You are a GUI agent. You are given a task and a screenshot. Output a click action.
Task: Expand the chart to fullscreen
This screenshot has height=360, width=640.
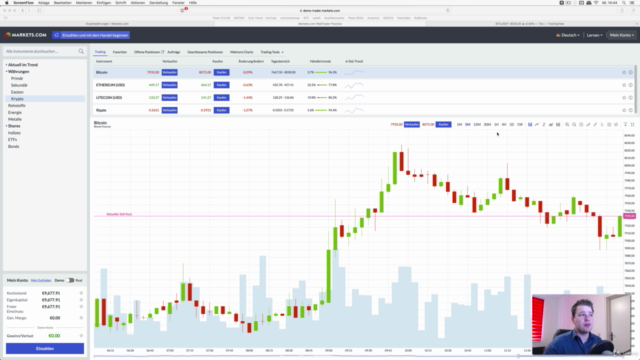632,124
